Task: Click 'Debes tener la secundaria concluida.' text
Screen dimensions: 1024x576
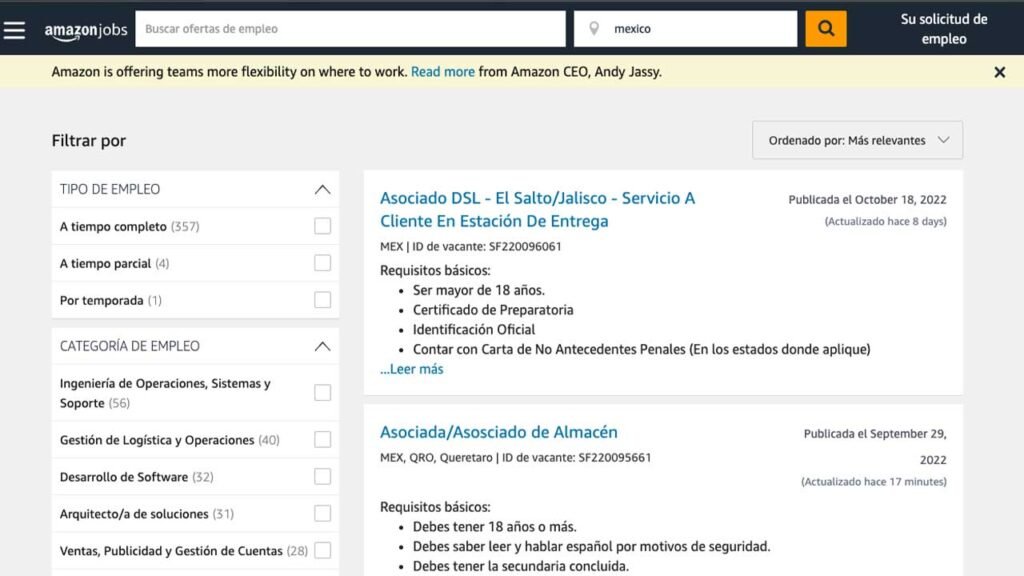Action: click(x=520, y=566)
